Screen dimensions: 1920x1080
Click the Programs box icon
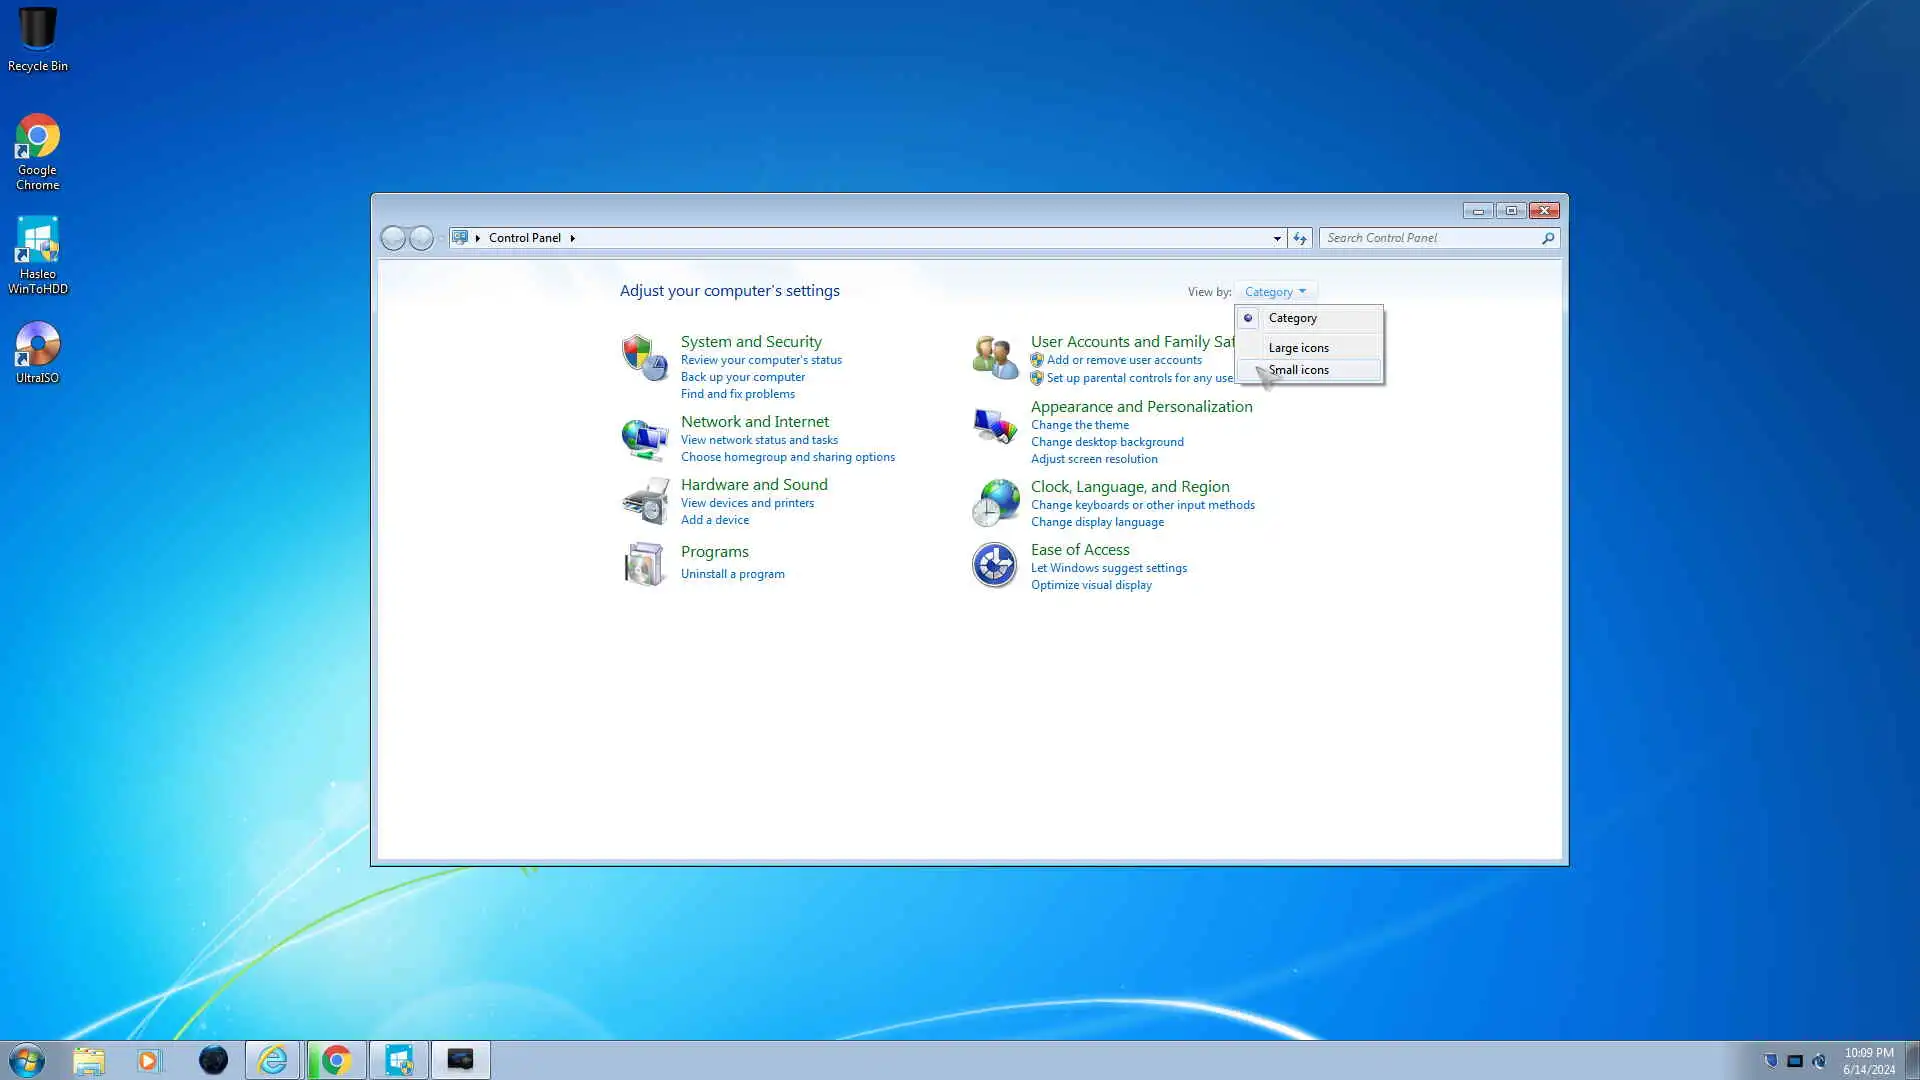[644, 564]
